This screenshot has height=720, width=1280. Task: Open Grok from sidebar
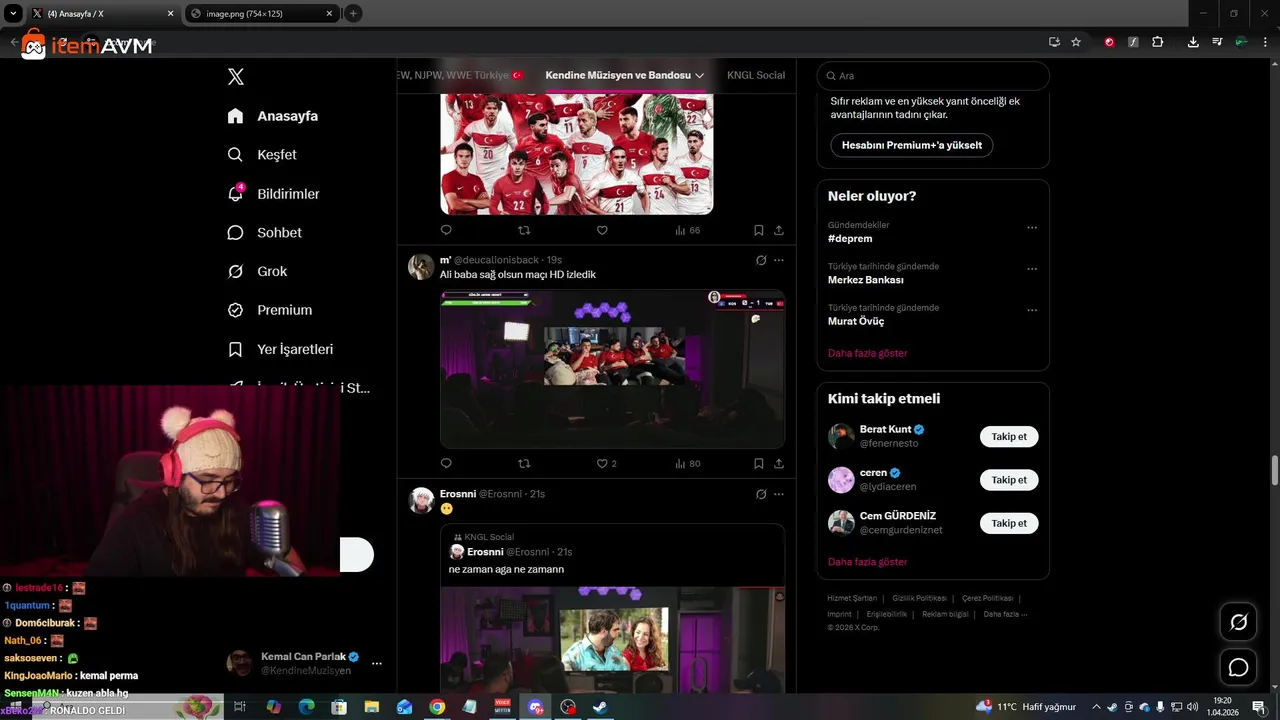pos(257,271)
